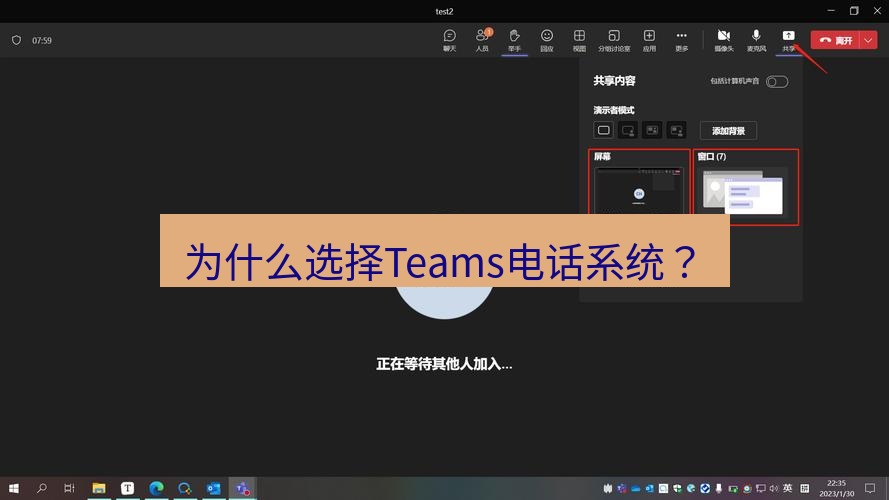Expand the leave options arrow beside 离开

[869, 40]
